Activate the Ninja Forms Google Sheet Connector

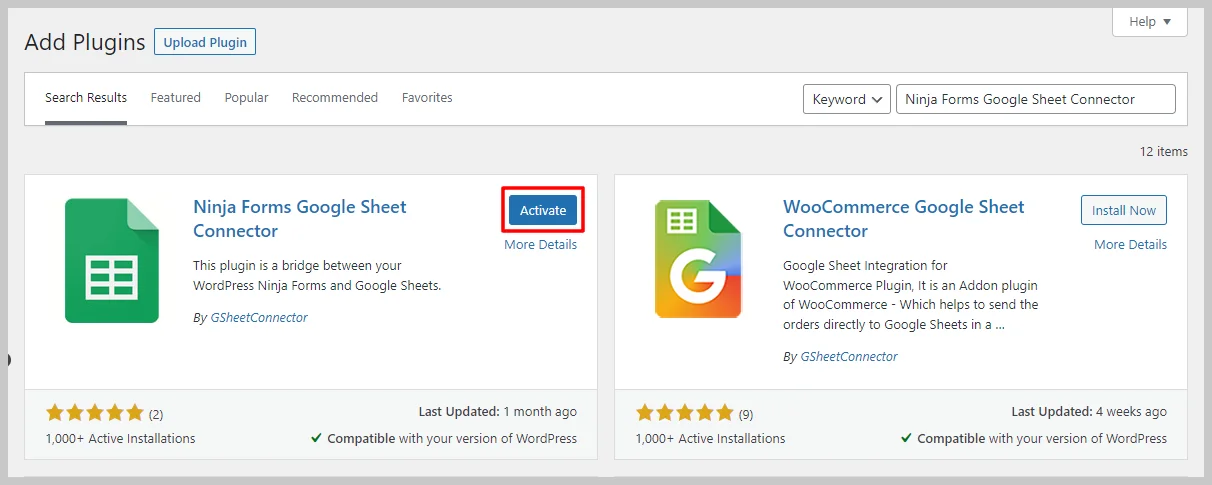coord(542,210)
